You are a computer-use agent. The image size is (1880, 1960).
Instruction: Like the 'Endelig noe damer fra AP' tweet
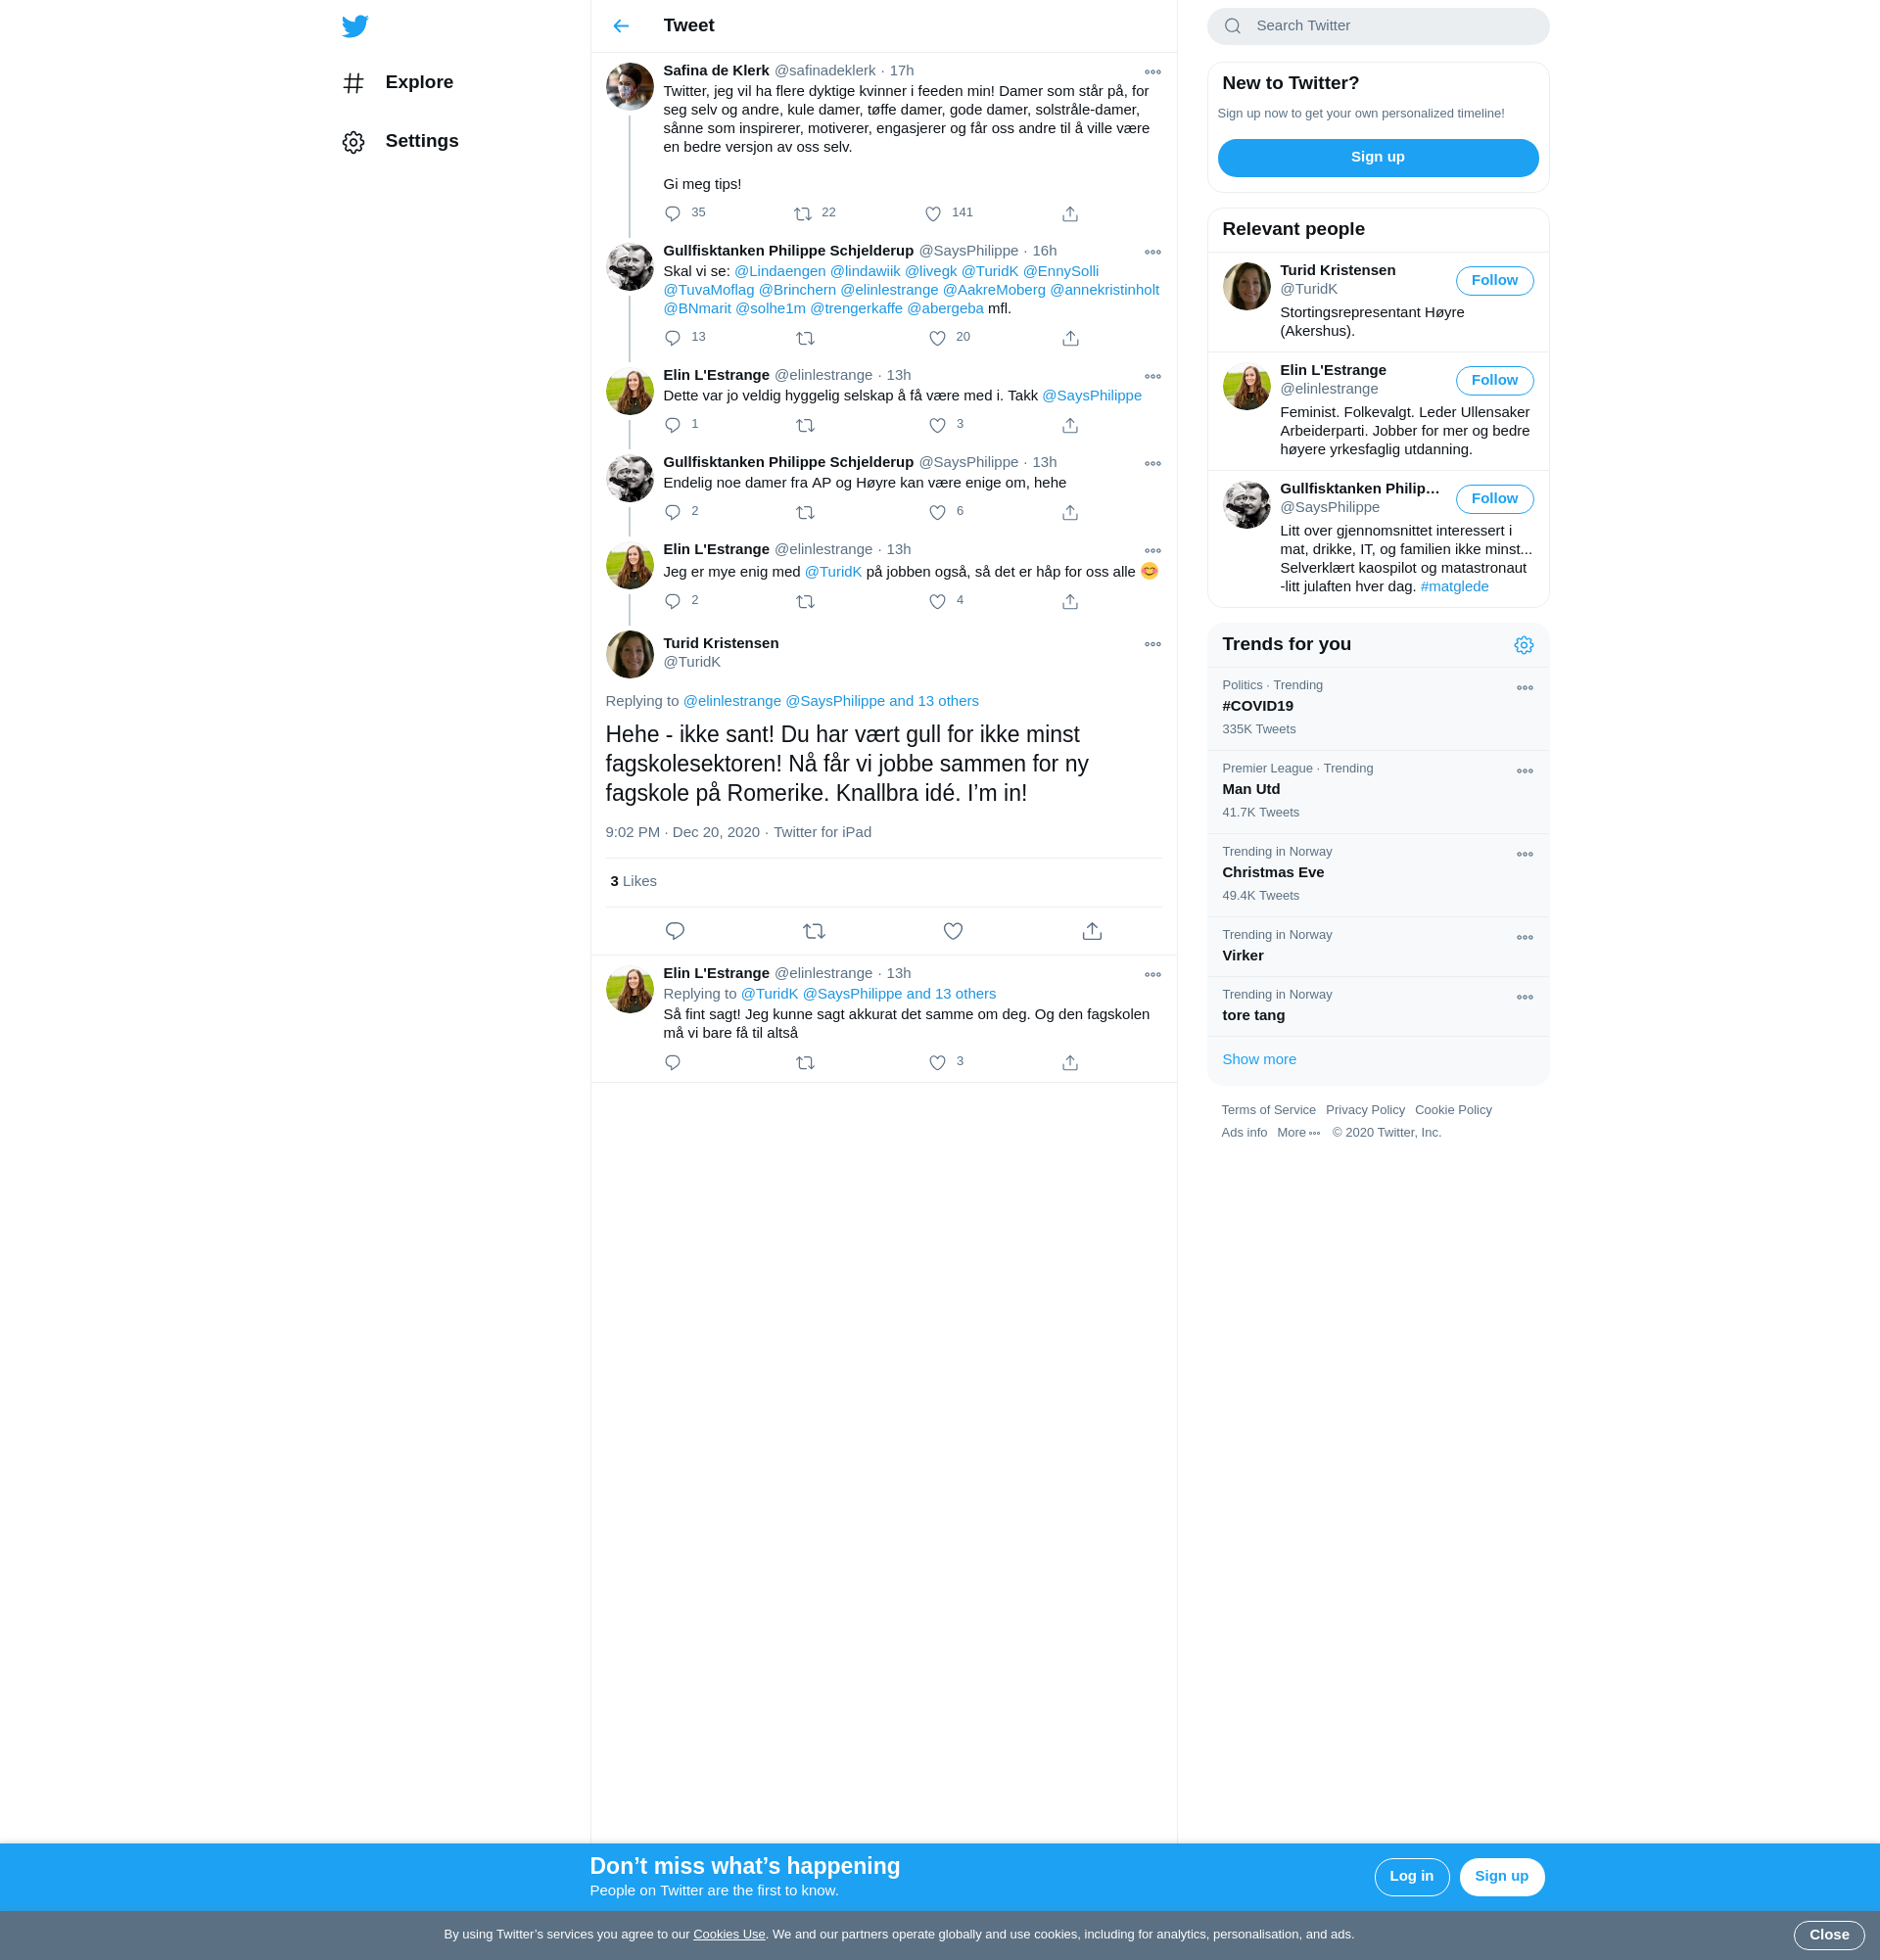[937, 513]
